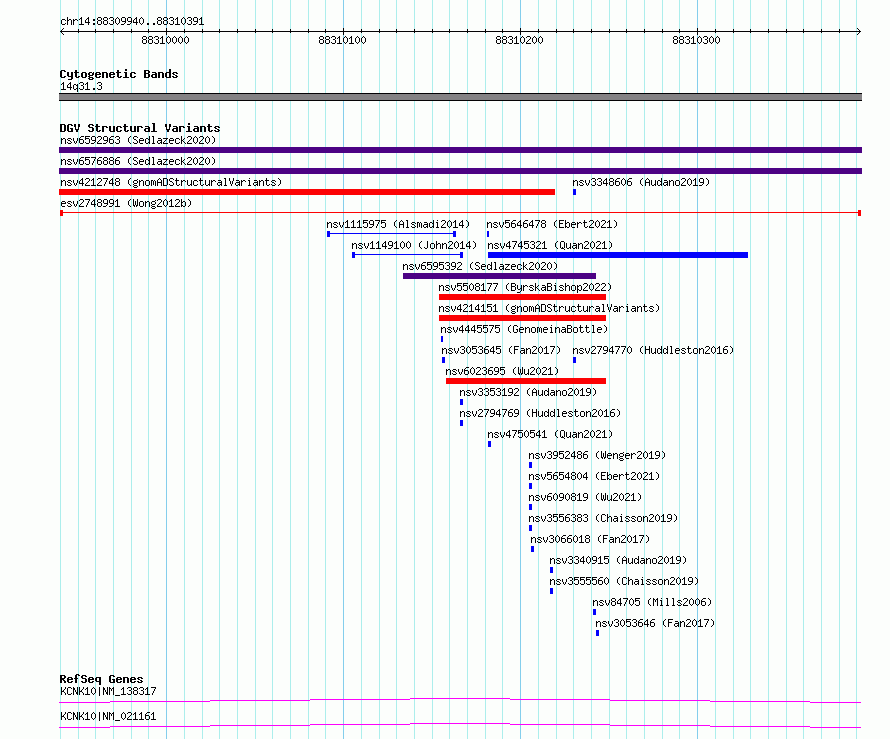Click nsv1149100 (John2014) variant label
890x739 pixels.
tap(414, 245)
